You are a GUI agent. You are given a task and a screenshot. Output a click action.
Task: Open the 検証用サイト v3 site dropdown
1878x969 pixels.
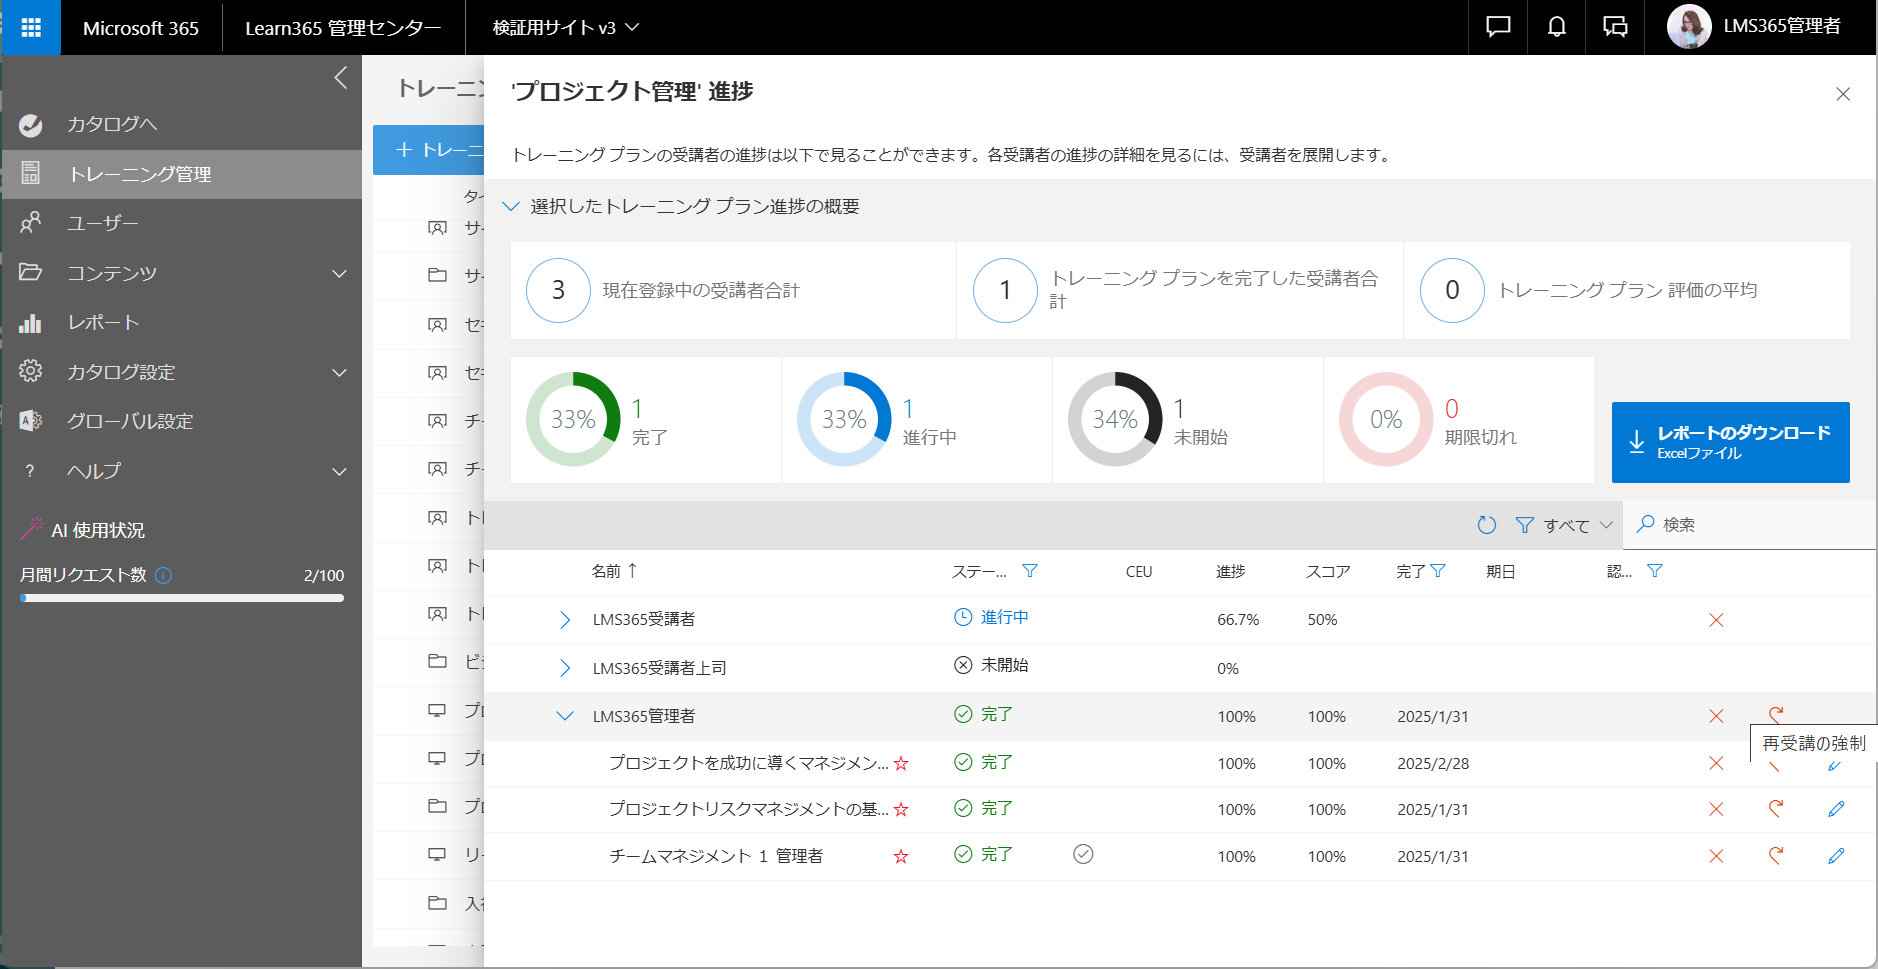pyautogui.click(x=565, y=27)
